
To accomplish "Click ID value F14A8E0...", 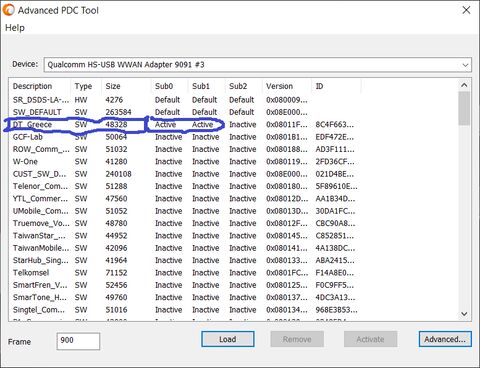I will (x=335, y=273).
